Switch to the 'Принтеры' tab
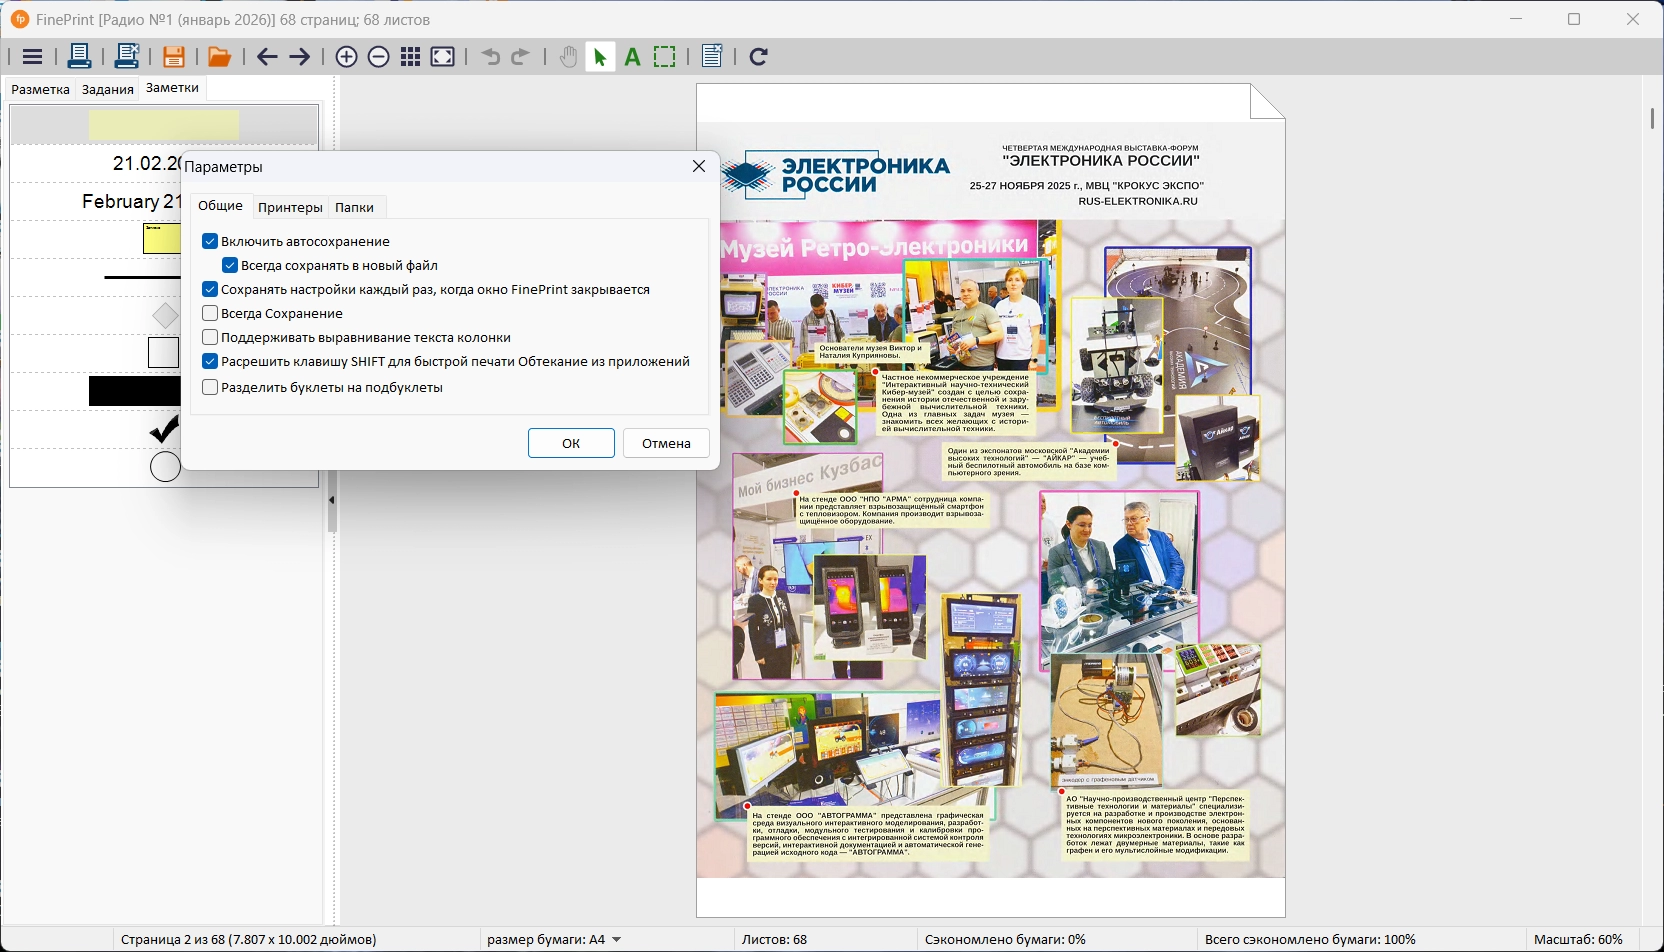This screenshot has height=952, width=1664. (x=290, y=207)
